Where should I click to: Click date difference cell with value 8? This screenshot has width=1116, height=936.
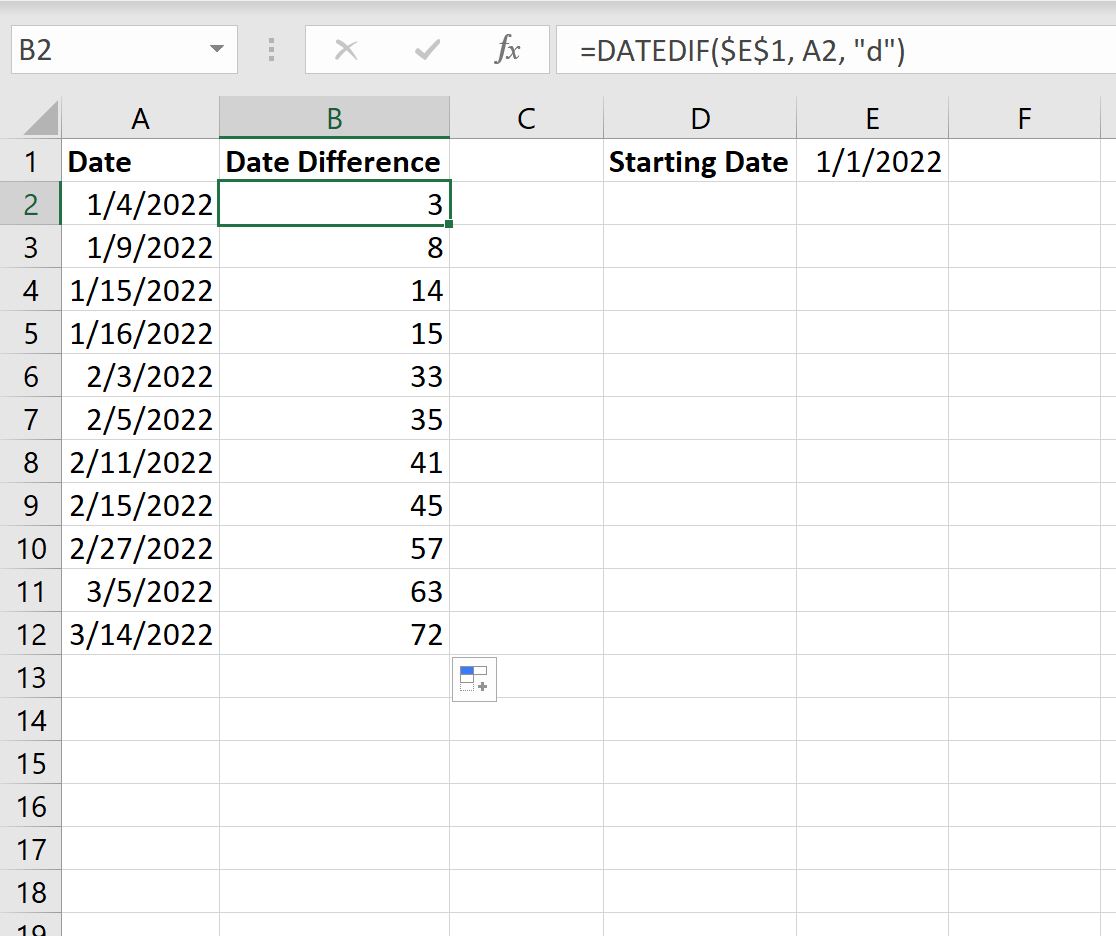pos(335,247)
